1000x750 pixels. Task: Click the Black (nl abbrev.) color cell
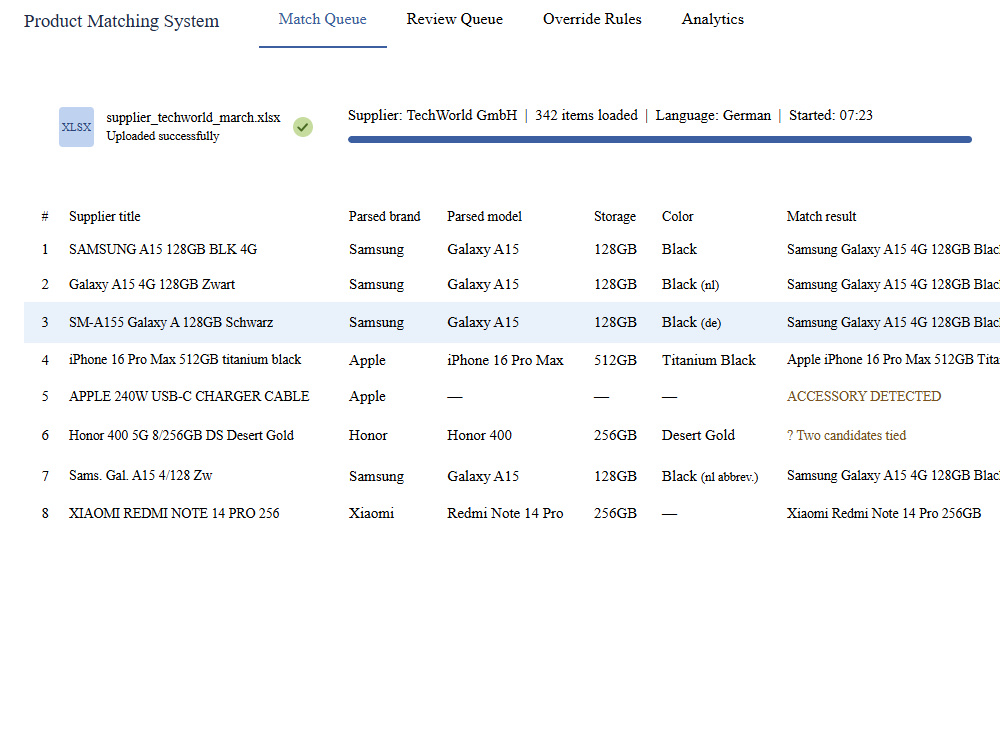tap(710, 476)
